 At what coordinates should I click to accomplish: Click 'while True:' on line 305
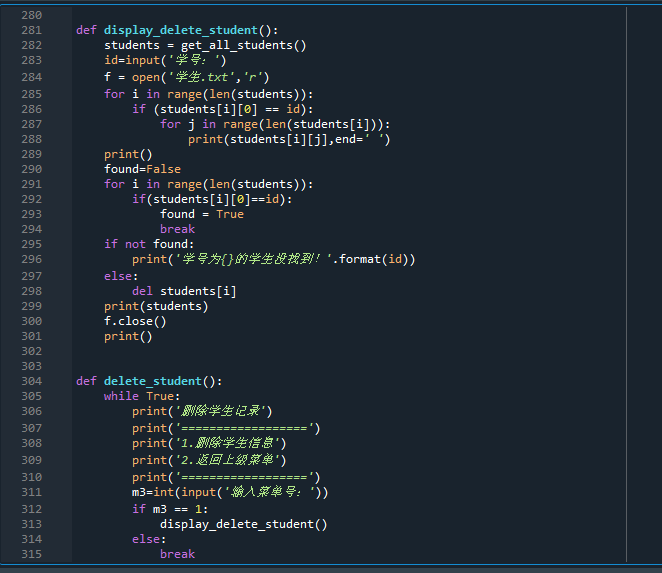pyautogui.click(x=142, y=396)
